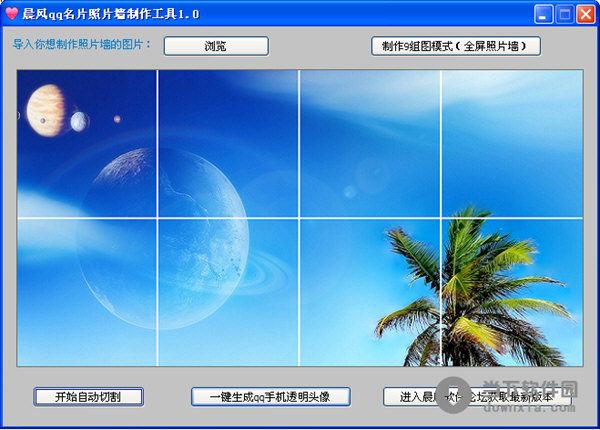Minimize the 晨风qq名片照片墙制作工具 window
This screenshot has height=430, width=600.
coord(543,15)
